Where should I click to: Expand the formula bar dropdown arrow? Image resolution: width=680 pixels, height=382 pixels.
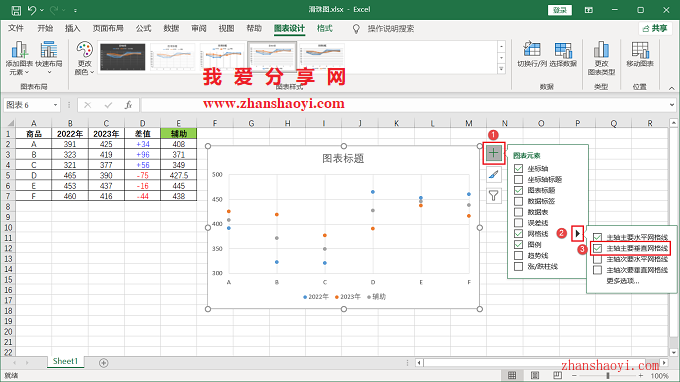(x=672, y=105)
